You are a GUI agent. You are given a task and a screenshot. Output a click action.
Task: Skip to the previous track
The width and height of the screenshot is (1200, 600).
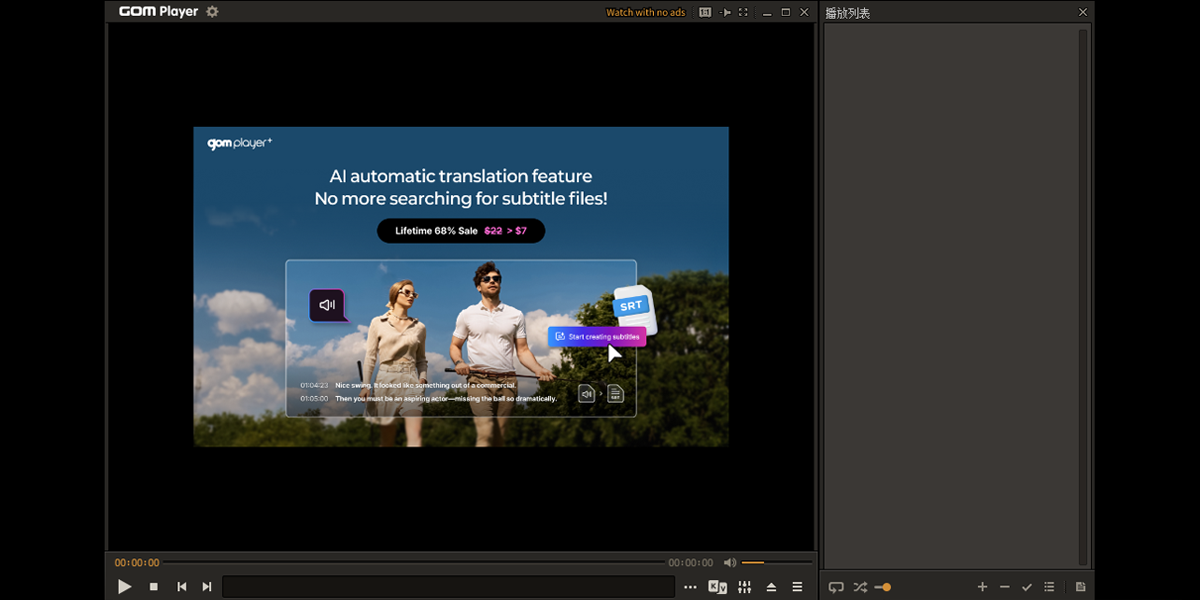pyautogui.click(x=181, y=587)
